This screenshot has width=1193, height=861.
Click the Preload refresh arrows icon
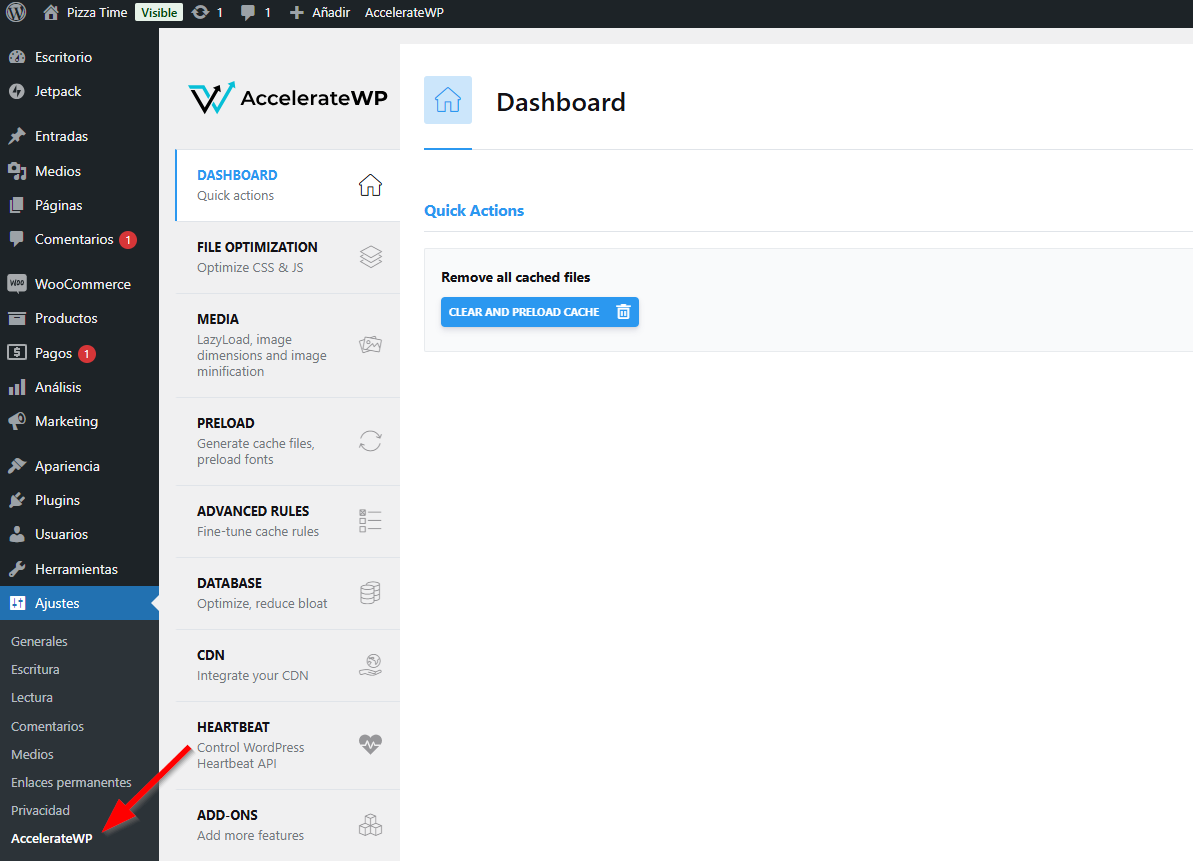click(x=371, y=441)
